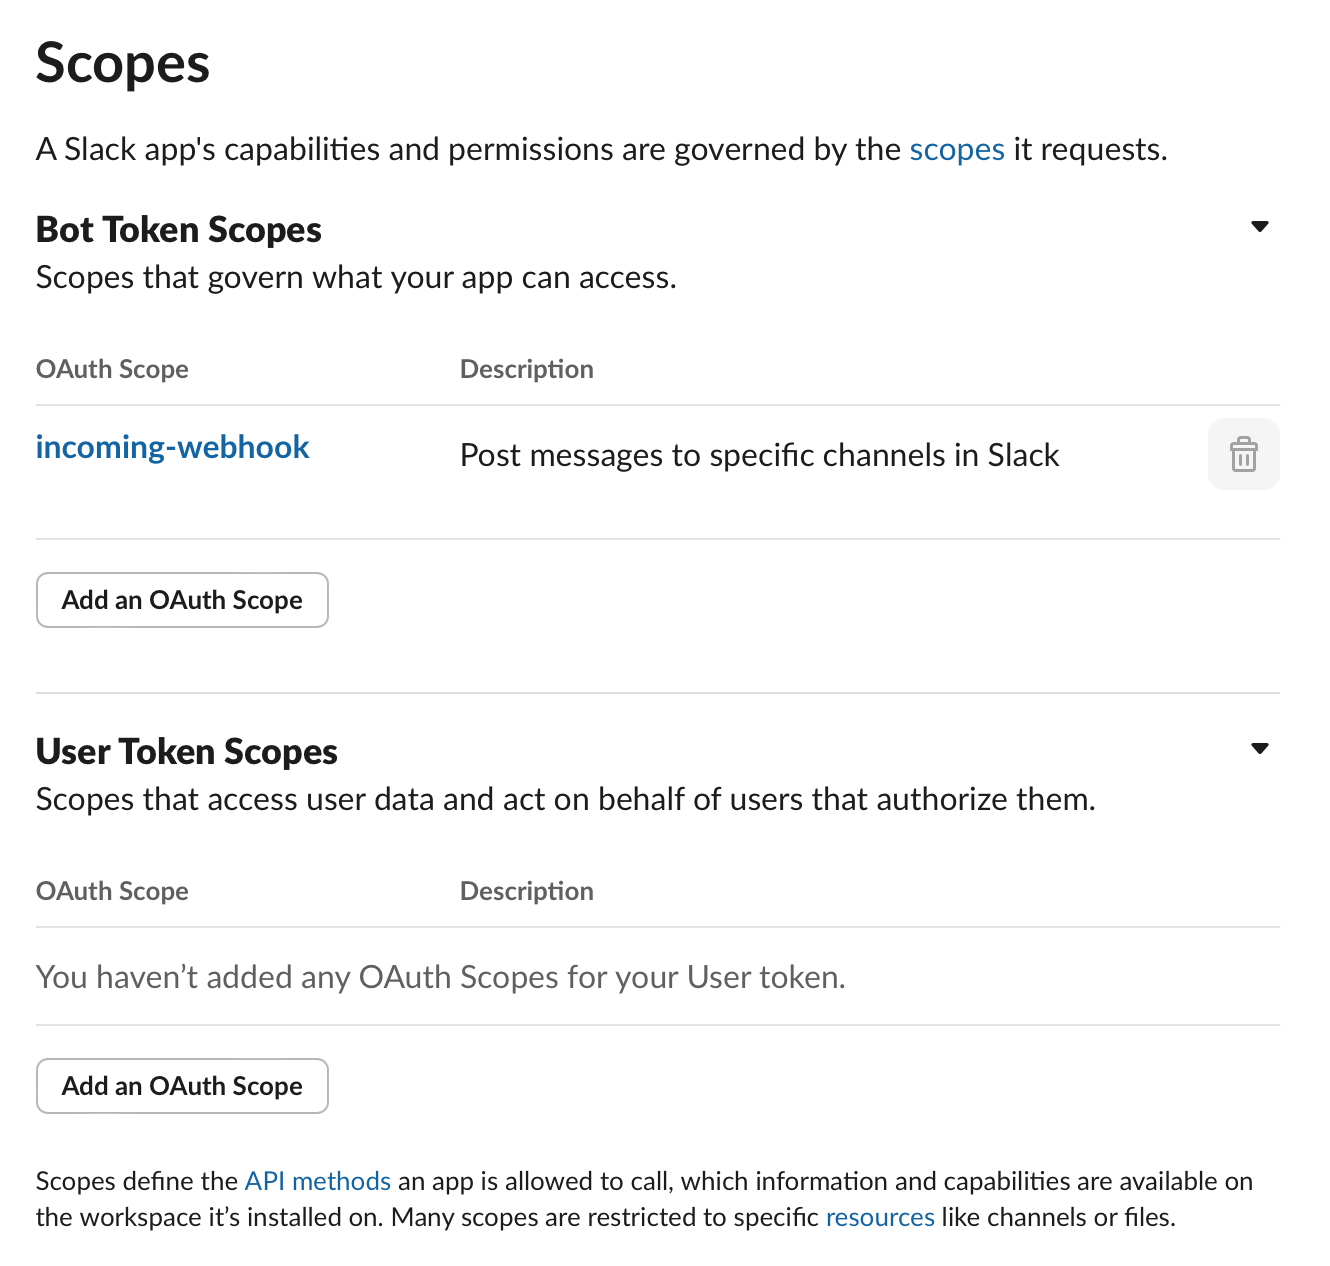
Task: Add an OAuth Scope for the Bot token
Action: tap(182, 600)
